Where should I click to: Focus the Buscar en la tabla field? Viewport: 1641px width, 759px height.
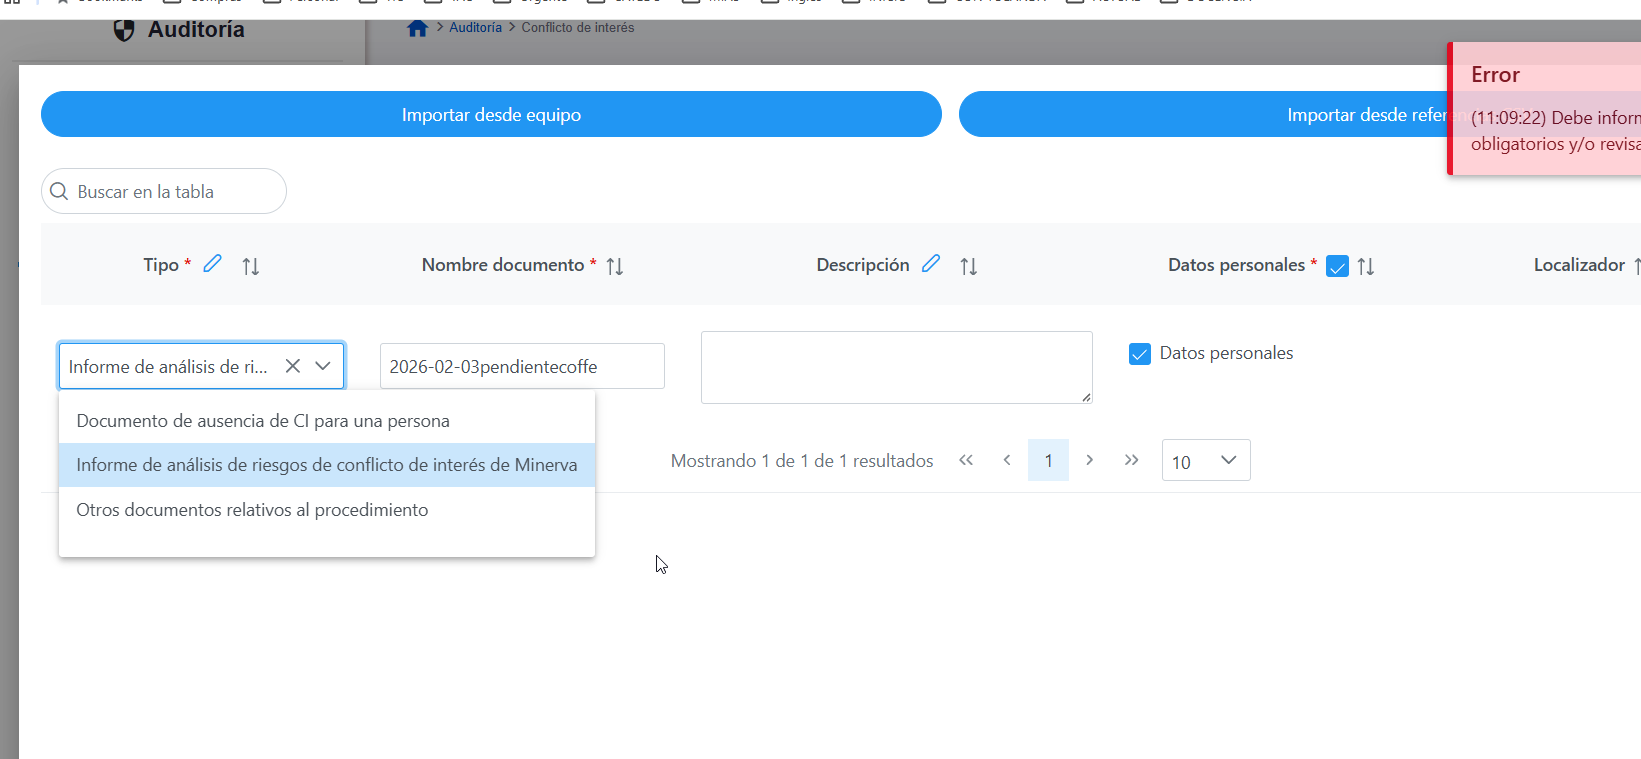coord(164,191)
